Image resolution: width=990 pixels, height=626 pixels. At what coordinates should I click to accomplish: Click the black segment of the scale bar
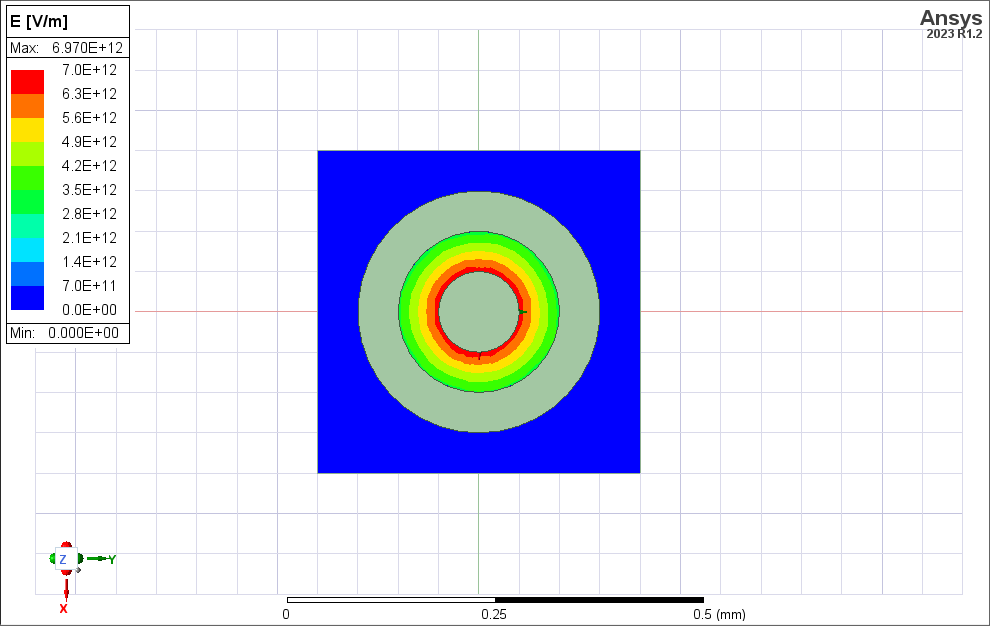(598, 600)
